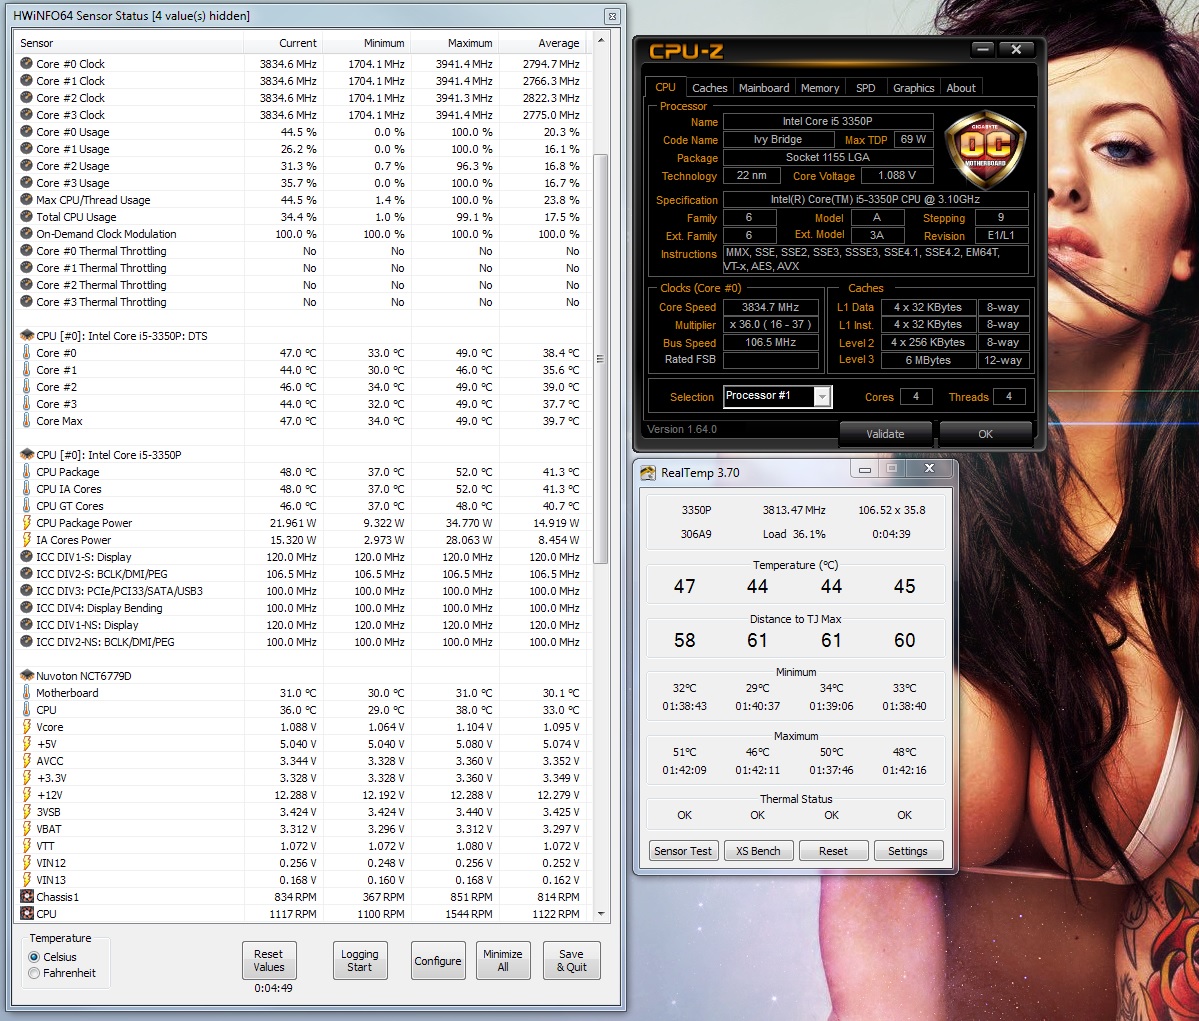The width and height of the screenshot is (1199, 1021).
Task: Click the sensor list scroll-down arrow
Action: pos(601,913)
